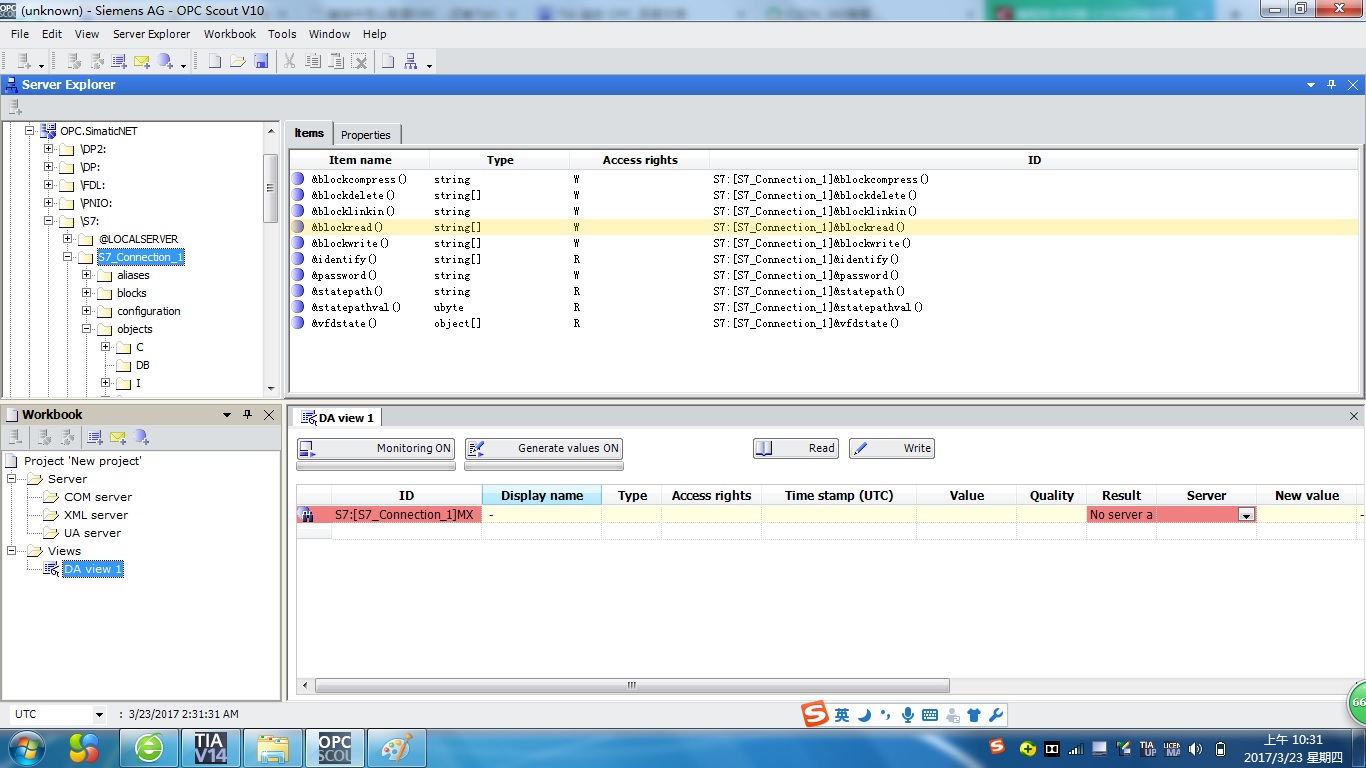The image size is (1366, 768).
Task: Click the add view list icon in main toolbar
Action: point(119,61)
